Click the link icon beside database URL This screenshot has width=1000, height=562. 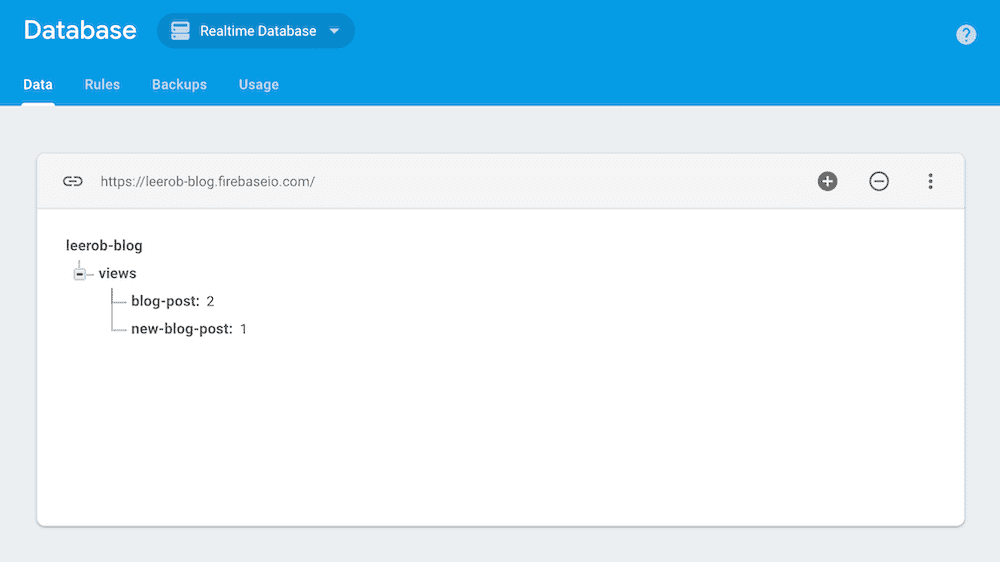pos(73,181)
